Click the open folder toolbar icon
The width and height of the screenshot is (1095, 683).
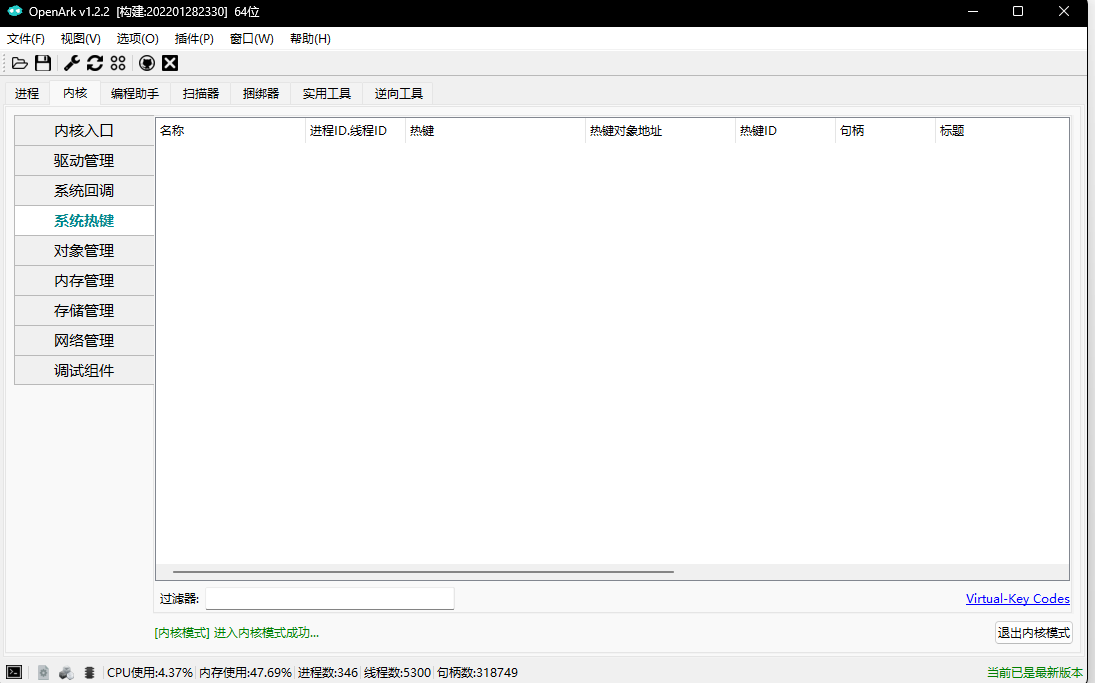pyautogui.click(x=20, y=64)
